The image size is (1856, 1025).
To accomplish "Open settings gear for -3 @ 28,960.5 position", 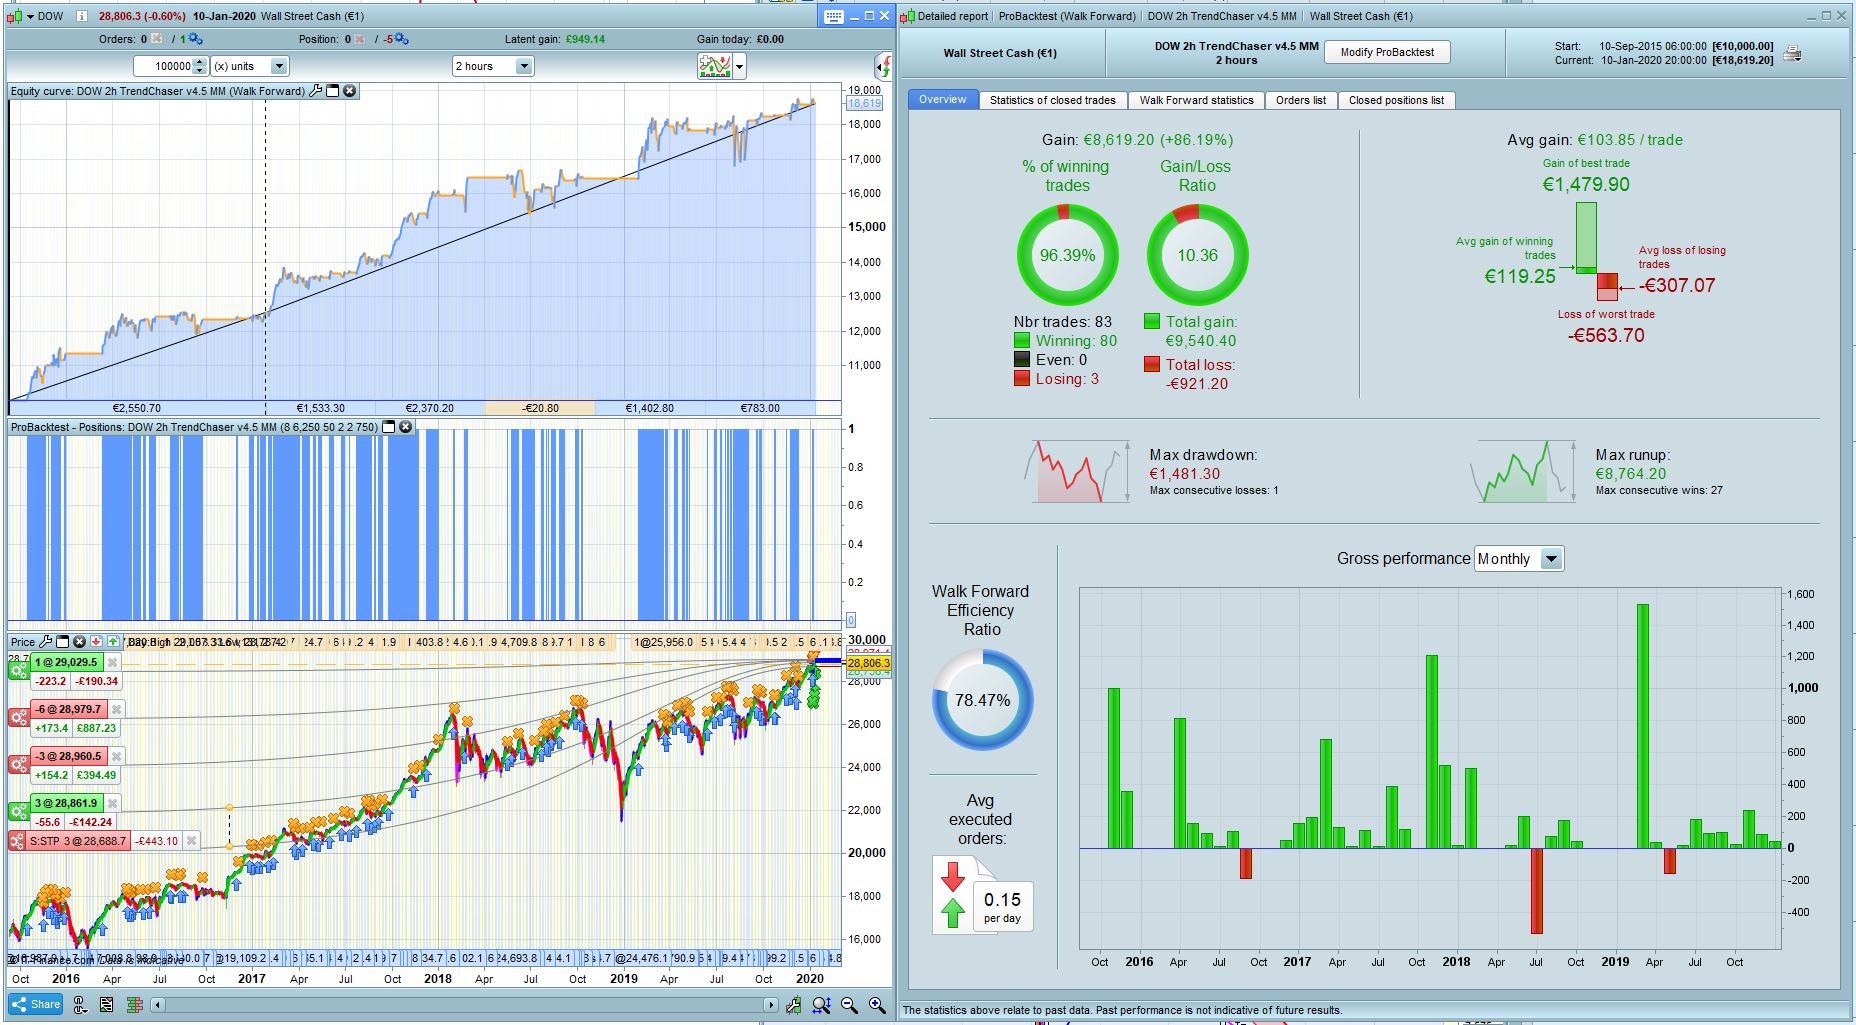I will [19, 765].
